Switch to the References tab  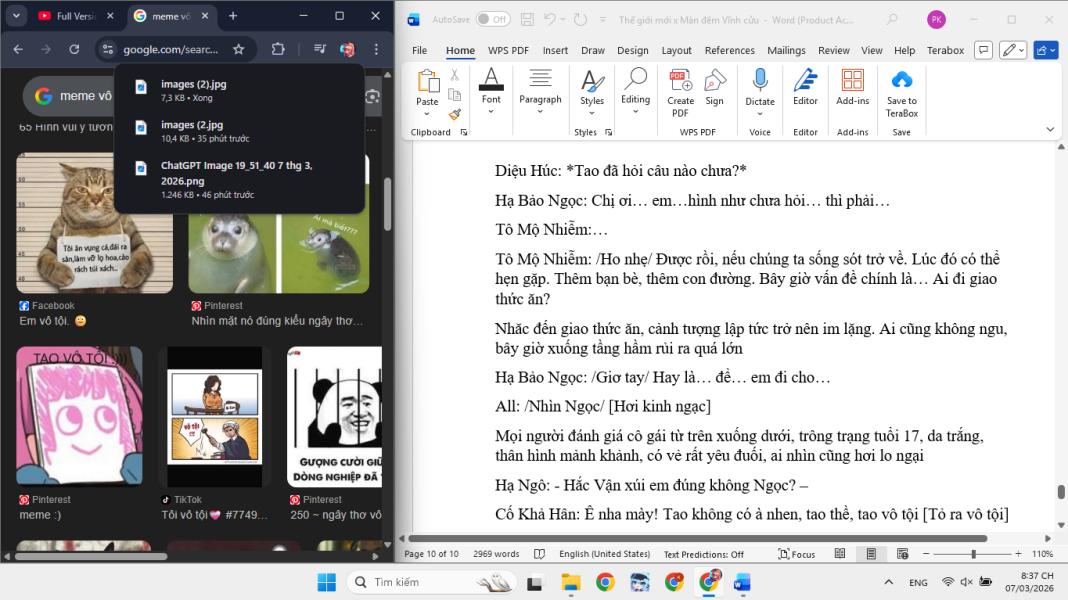[729, 50]
